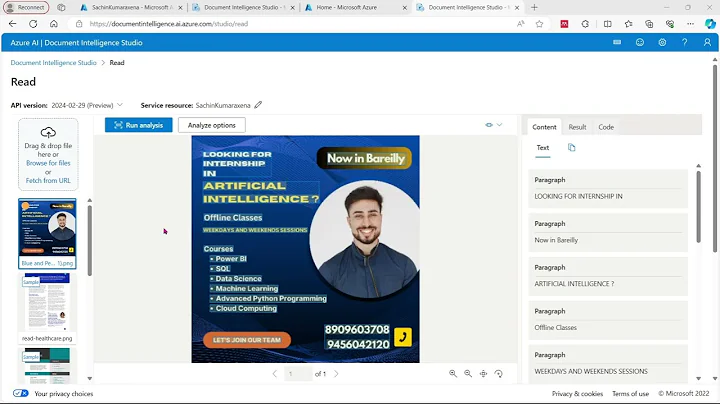Open Privacy & cookies link
The image size is (720, 404).
pyautogui.click(x=577, y=393)
